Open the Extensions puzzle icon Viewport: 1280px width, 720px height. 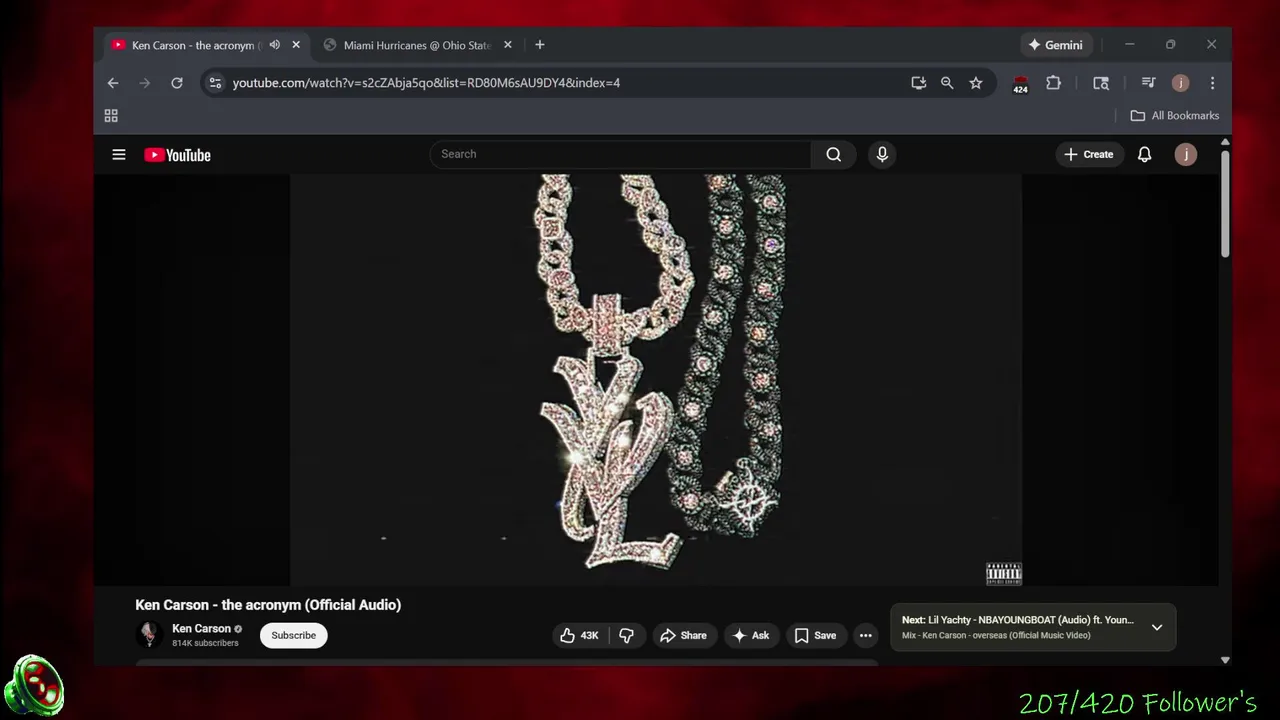click(1053, 83)
